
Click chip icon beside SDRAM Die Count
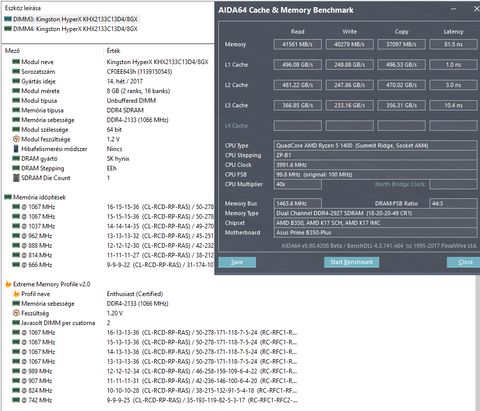16,178
